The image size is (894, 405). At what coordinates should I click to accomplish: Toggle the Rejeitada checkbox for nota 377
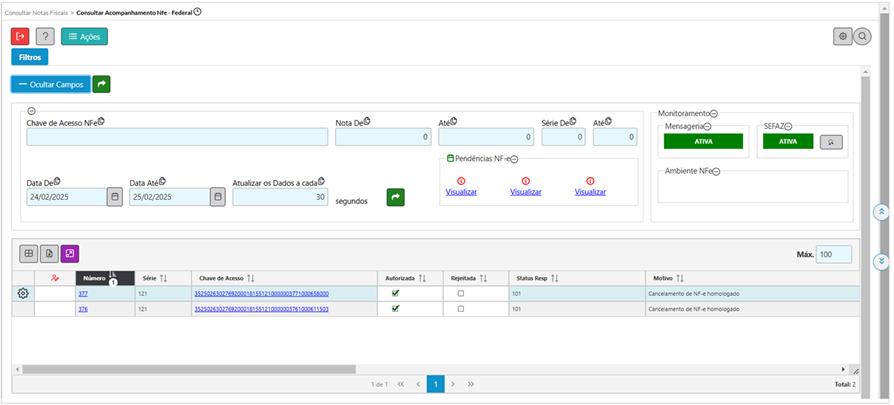point(460,294)
